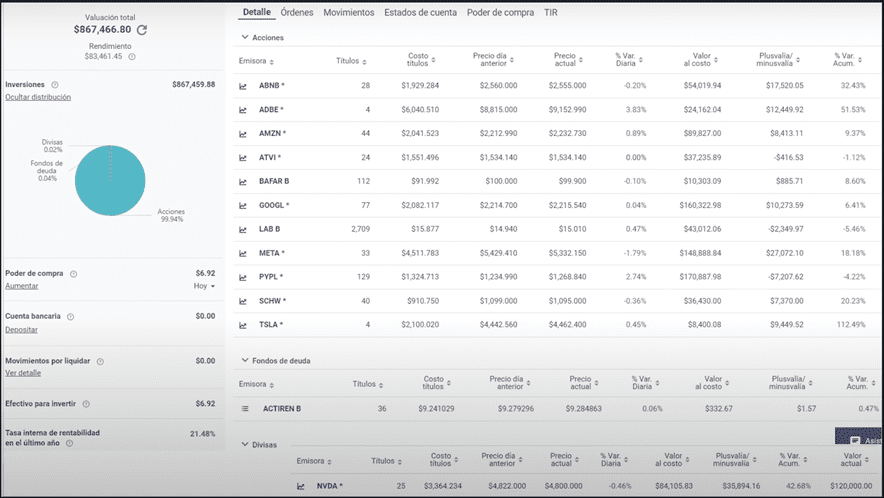Open info icon beside Efectivo para invertir
This screenshot has height=498, width=884.
86,404
